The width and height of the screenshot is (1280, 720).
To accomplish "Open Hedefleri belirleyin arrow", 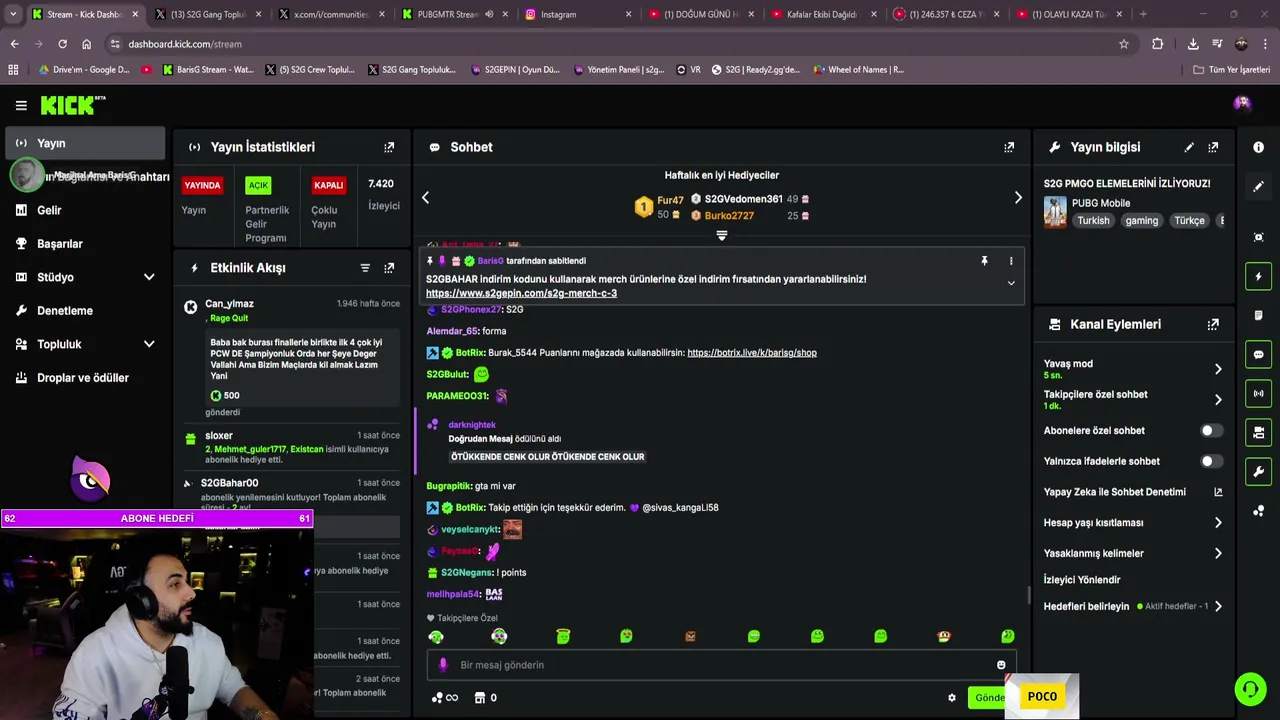I will pos(1218,606).
